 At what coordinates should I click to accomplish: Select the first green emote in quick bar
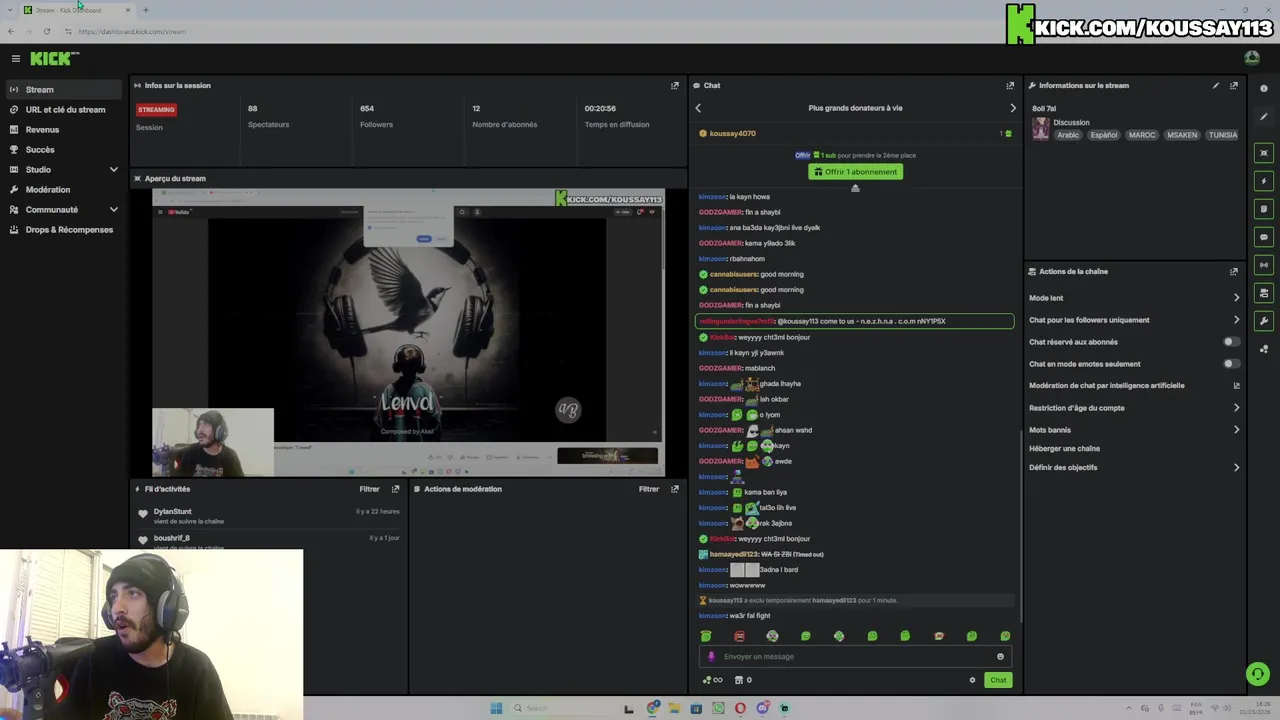pyautogui.click(x=706, y=636)
